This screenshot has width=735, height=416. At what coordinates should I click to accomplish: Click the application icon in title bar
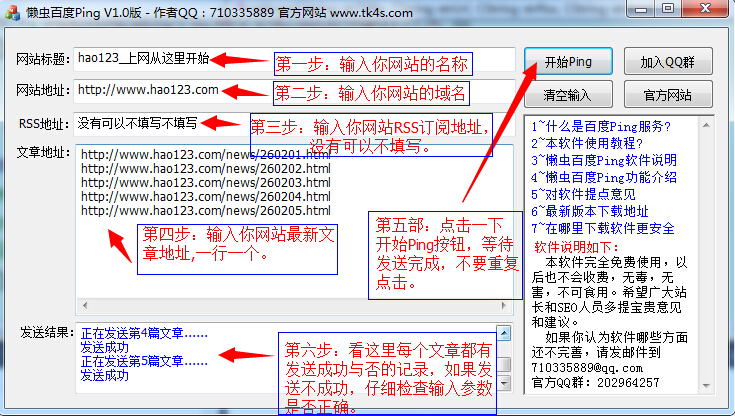(x=13, y=13)
